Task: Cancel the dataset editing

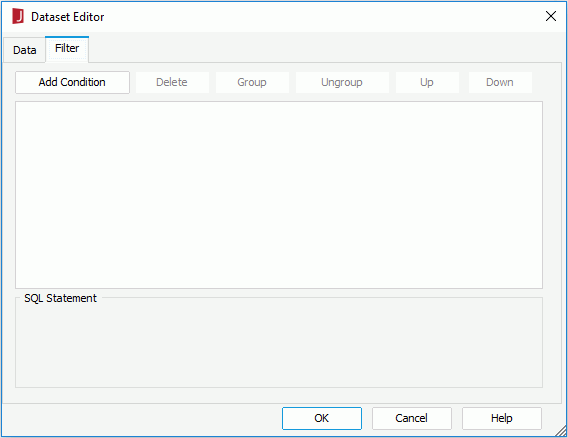Action: [x=412, y=418]
